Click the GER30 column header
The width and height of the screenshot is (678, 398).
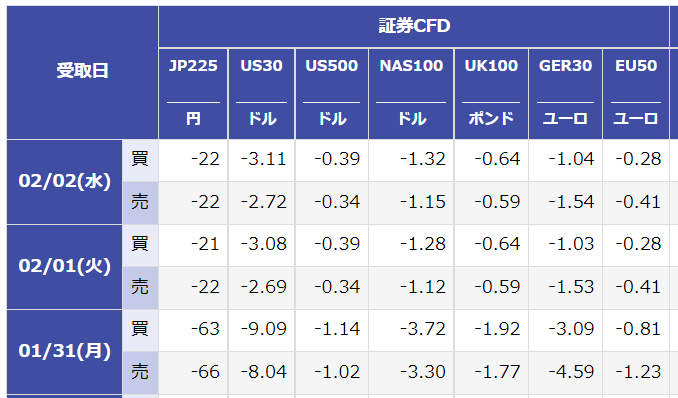[566, 94]
